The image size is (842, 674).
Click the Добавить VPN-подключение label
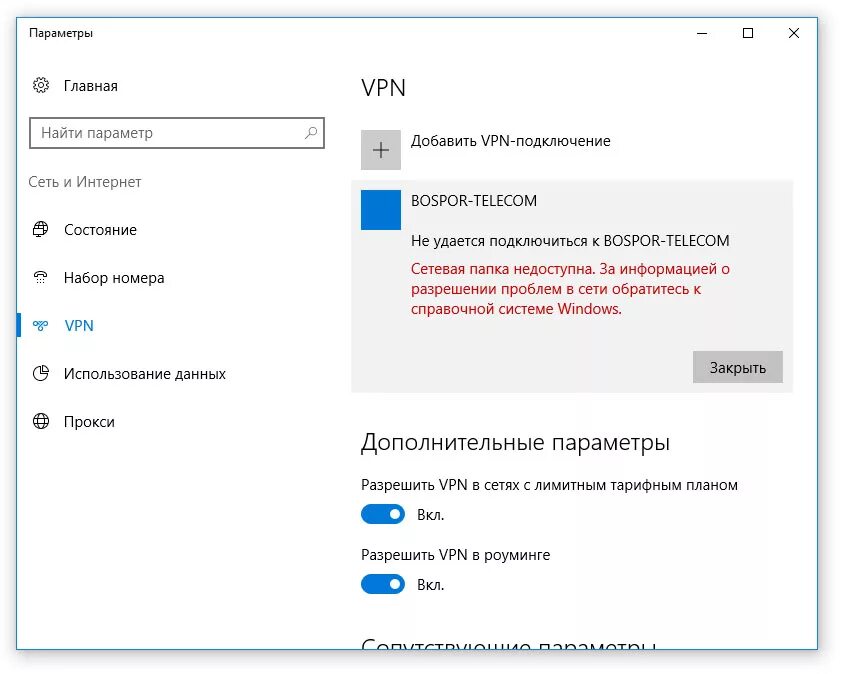[510, 141]
